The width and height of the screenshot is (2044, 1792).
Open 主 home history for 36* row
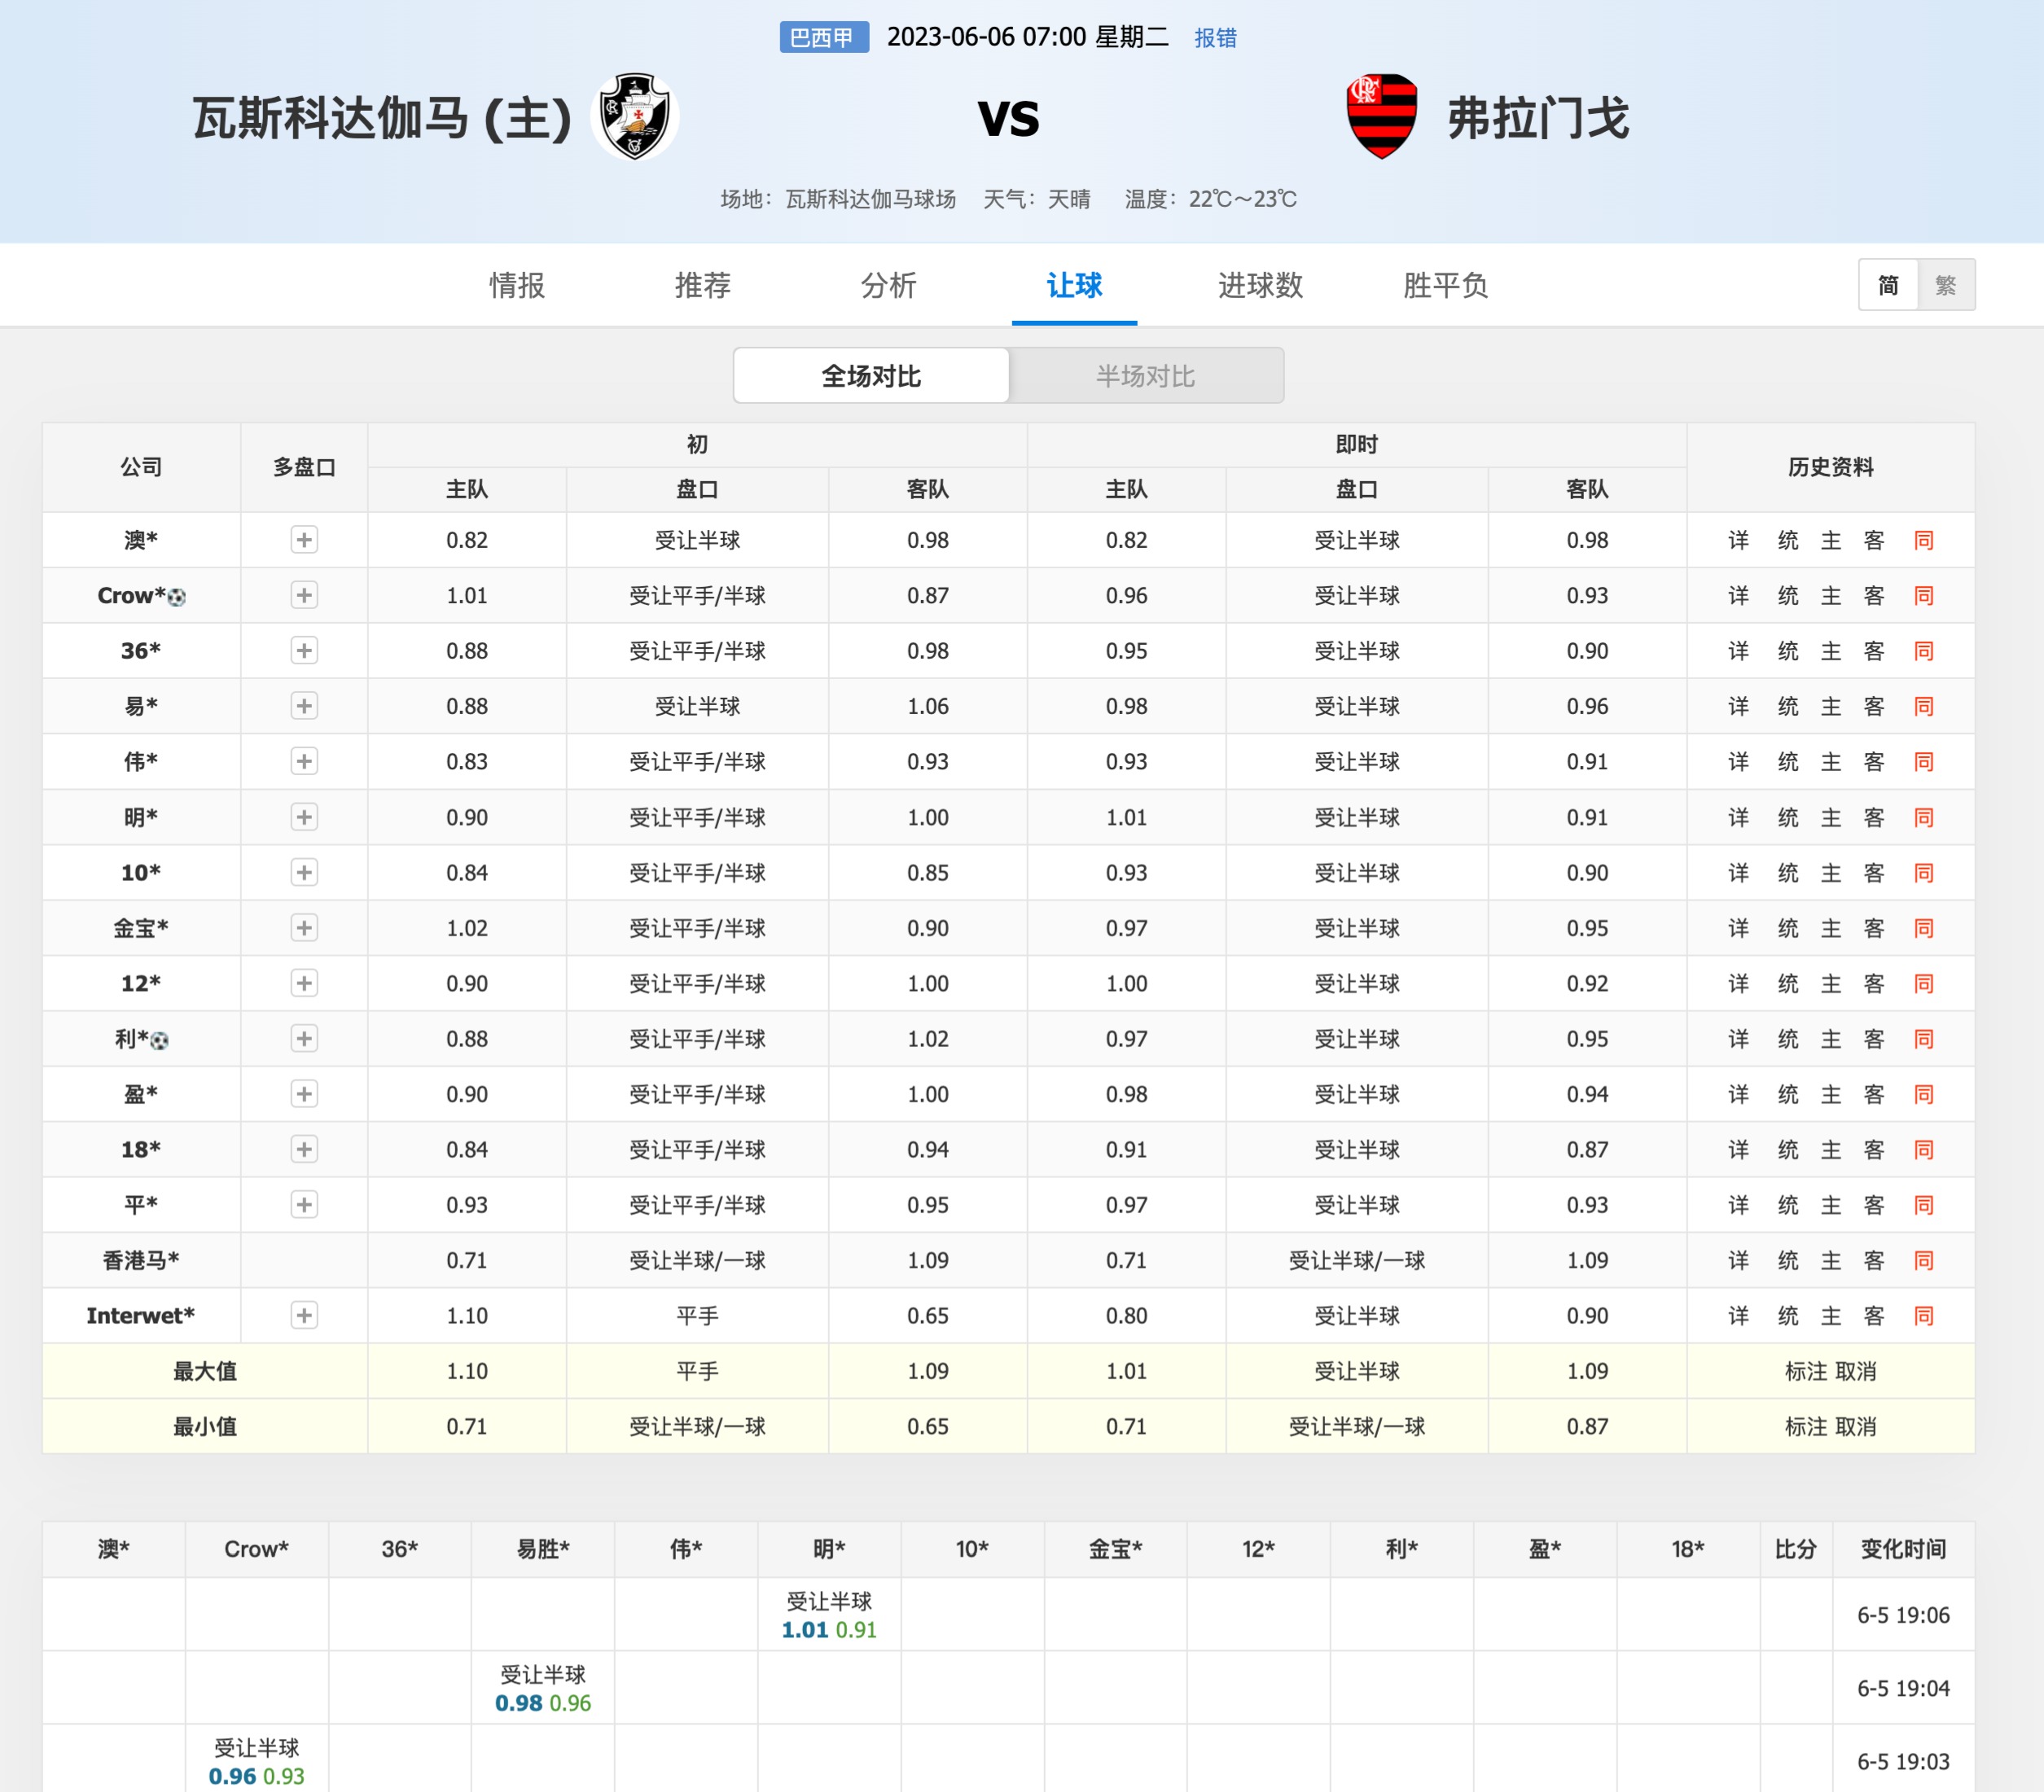(1831, 651)
